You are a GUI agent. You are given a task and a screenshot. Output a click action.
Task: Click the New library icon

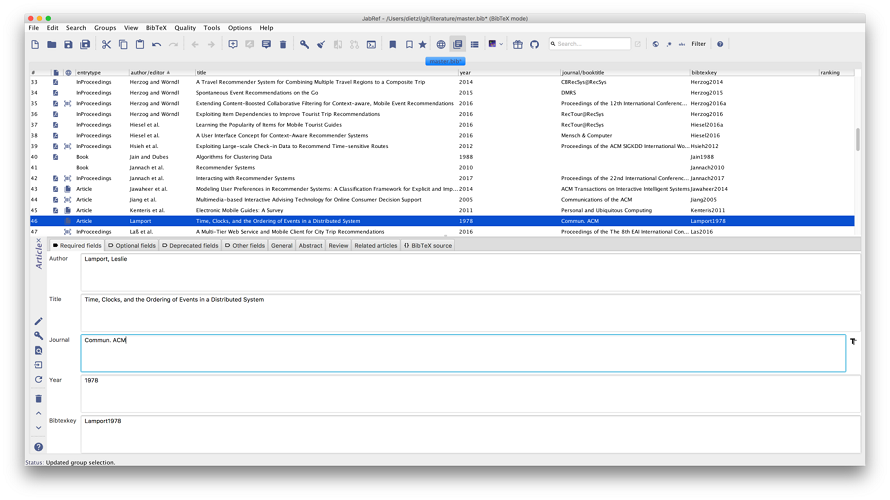pyautogui.click(x=35, y=44)
